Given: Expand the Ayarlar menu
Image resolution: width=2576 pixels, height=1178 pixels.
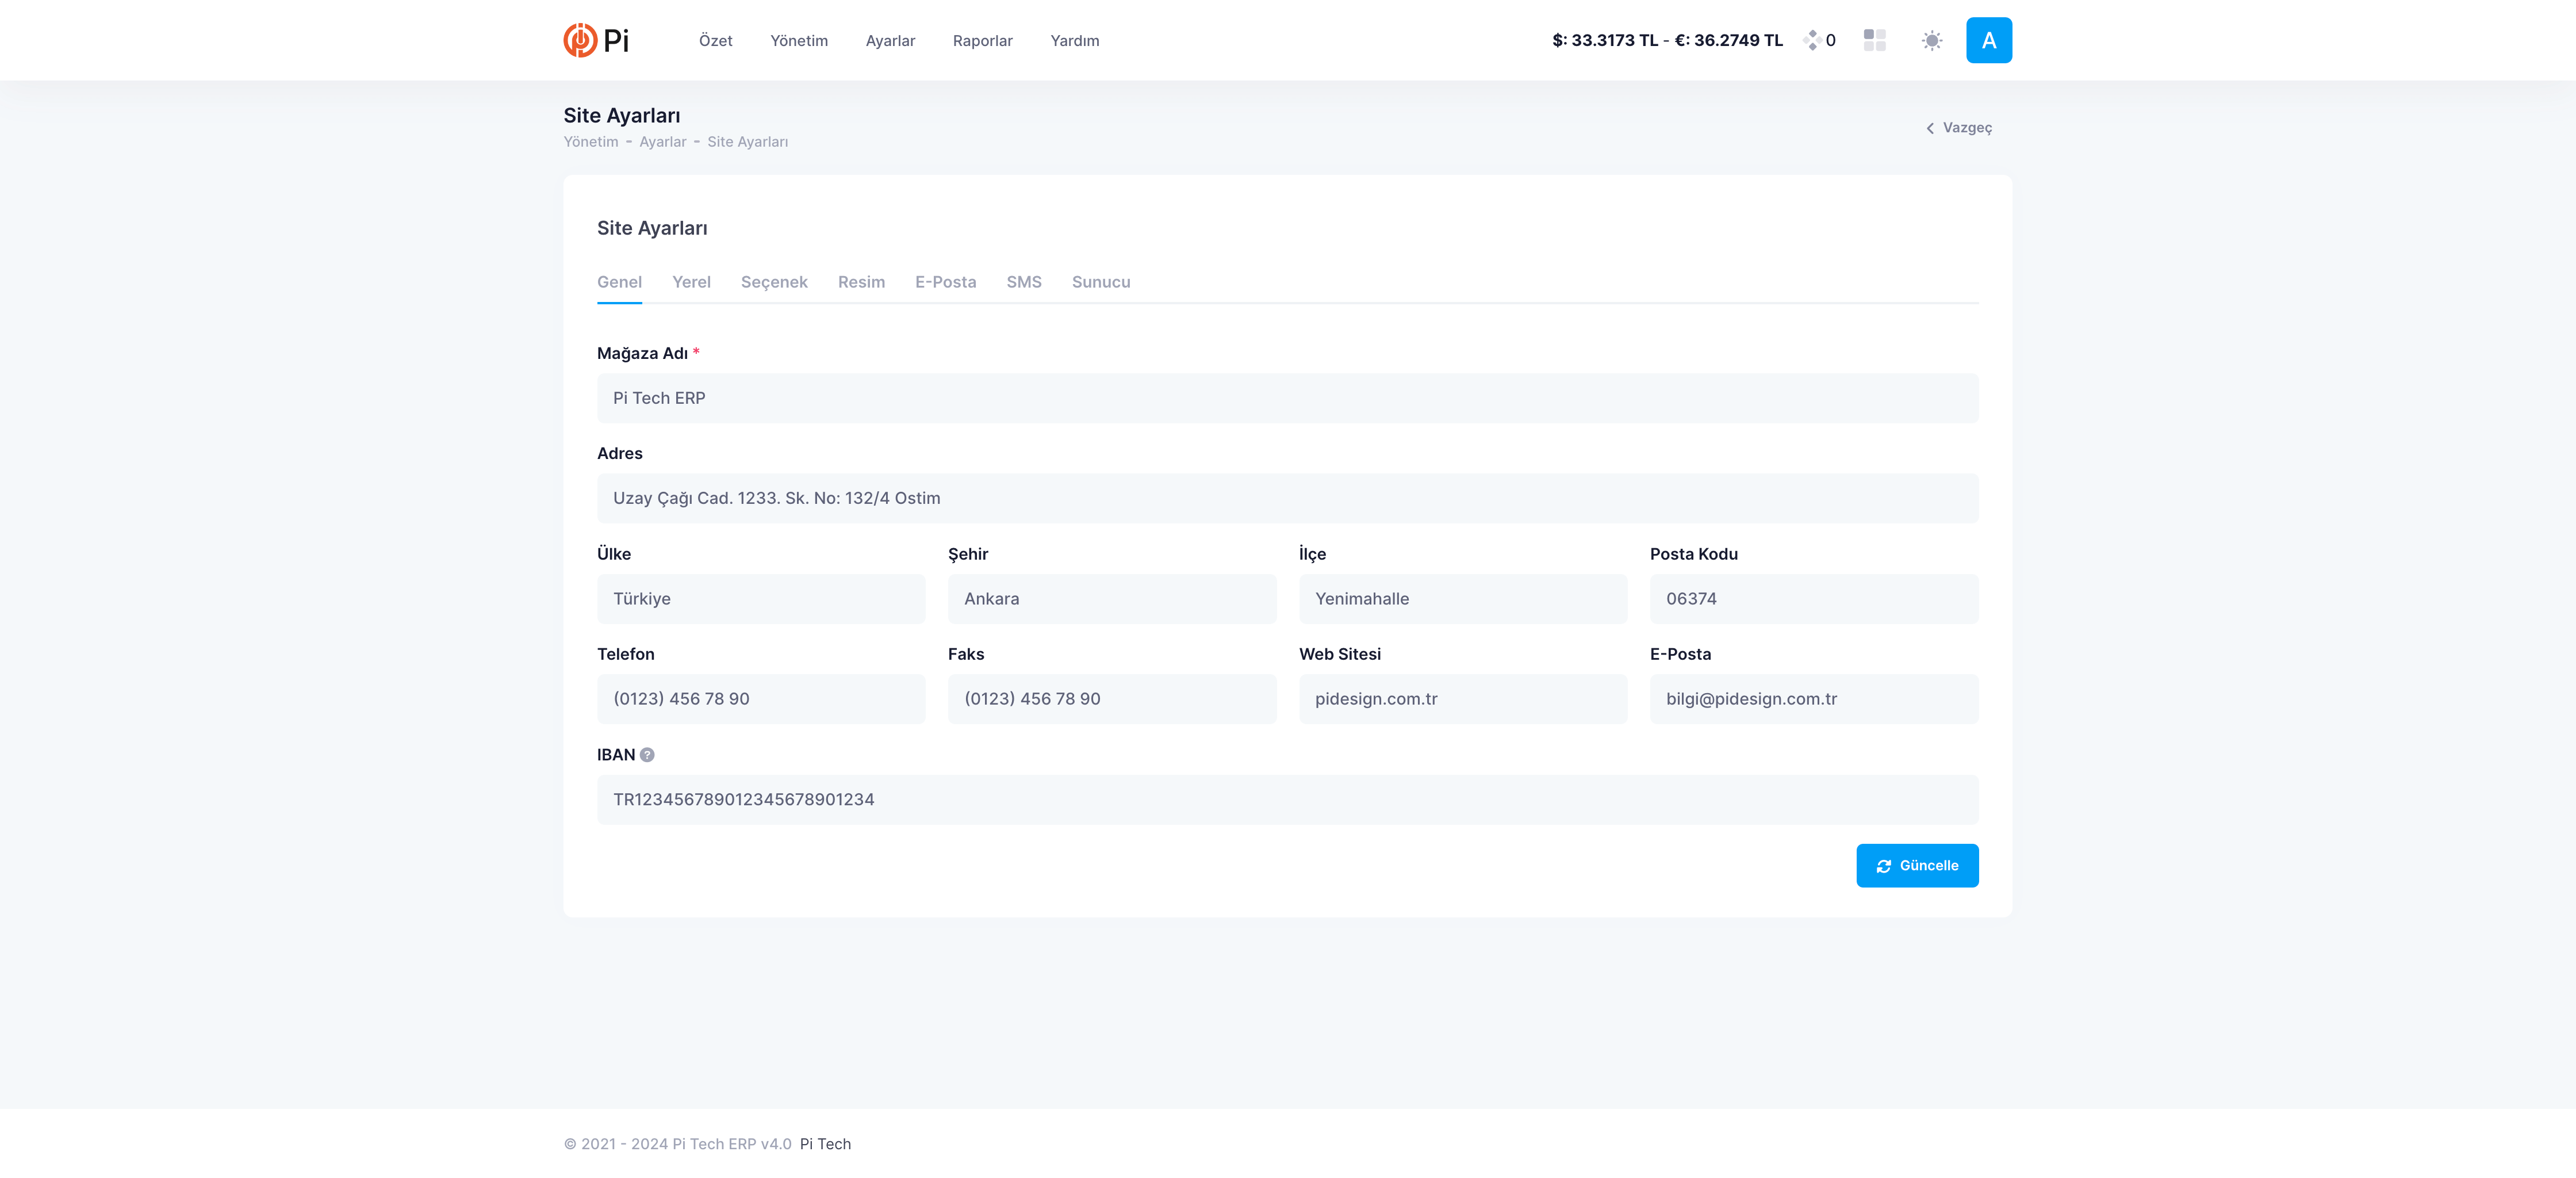Looking at the screenshot, I should (x=889, y=41).
